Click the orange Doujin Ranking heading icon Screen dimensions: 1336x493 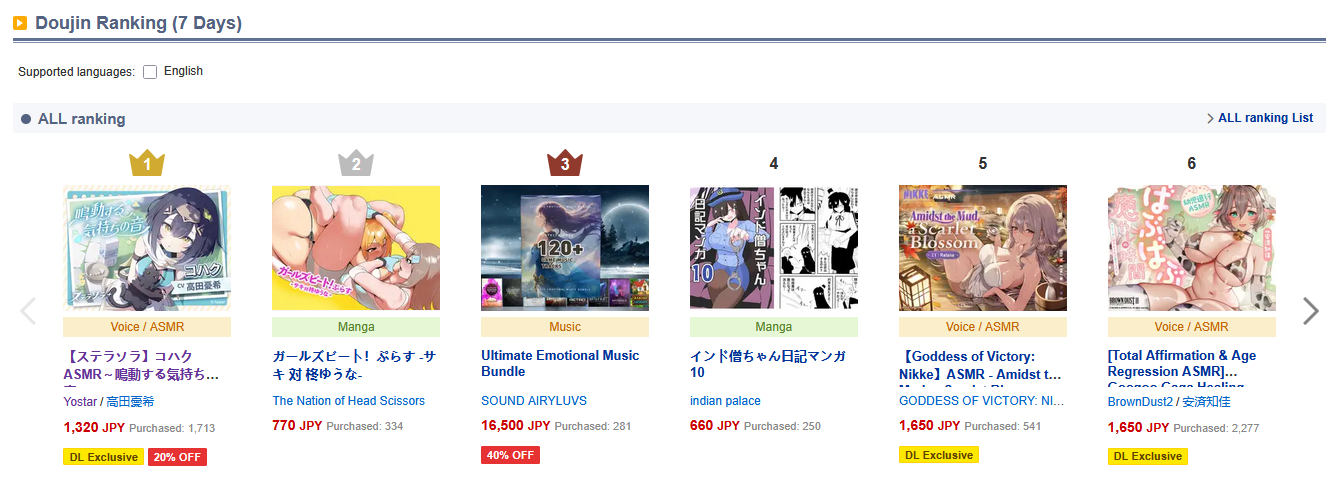(x=20, y=23)
